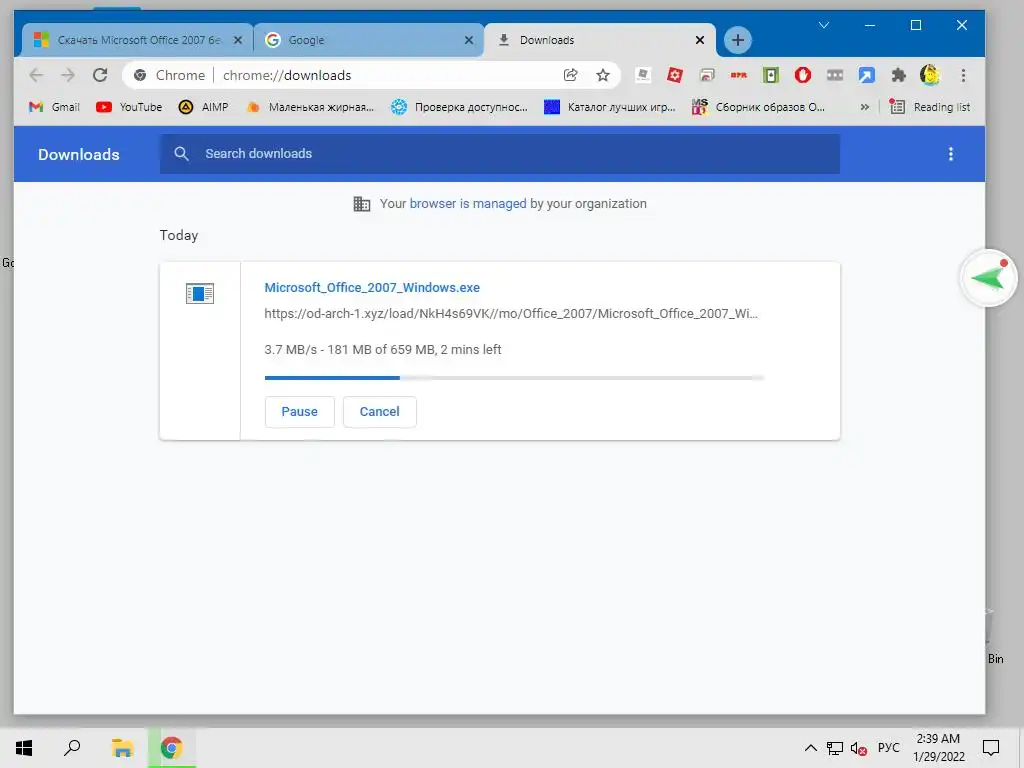Image resolution: width=1024 pixels, height=768 pixels.
Task: Open the 'browser is managed' link
Action: [468, 204]
